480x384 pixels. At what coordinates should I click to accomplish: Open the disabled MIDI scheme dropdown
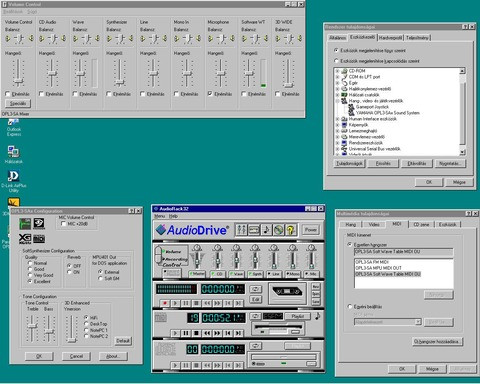388,322
